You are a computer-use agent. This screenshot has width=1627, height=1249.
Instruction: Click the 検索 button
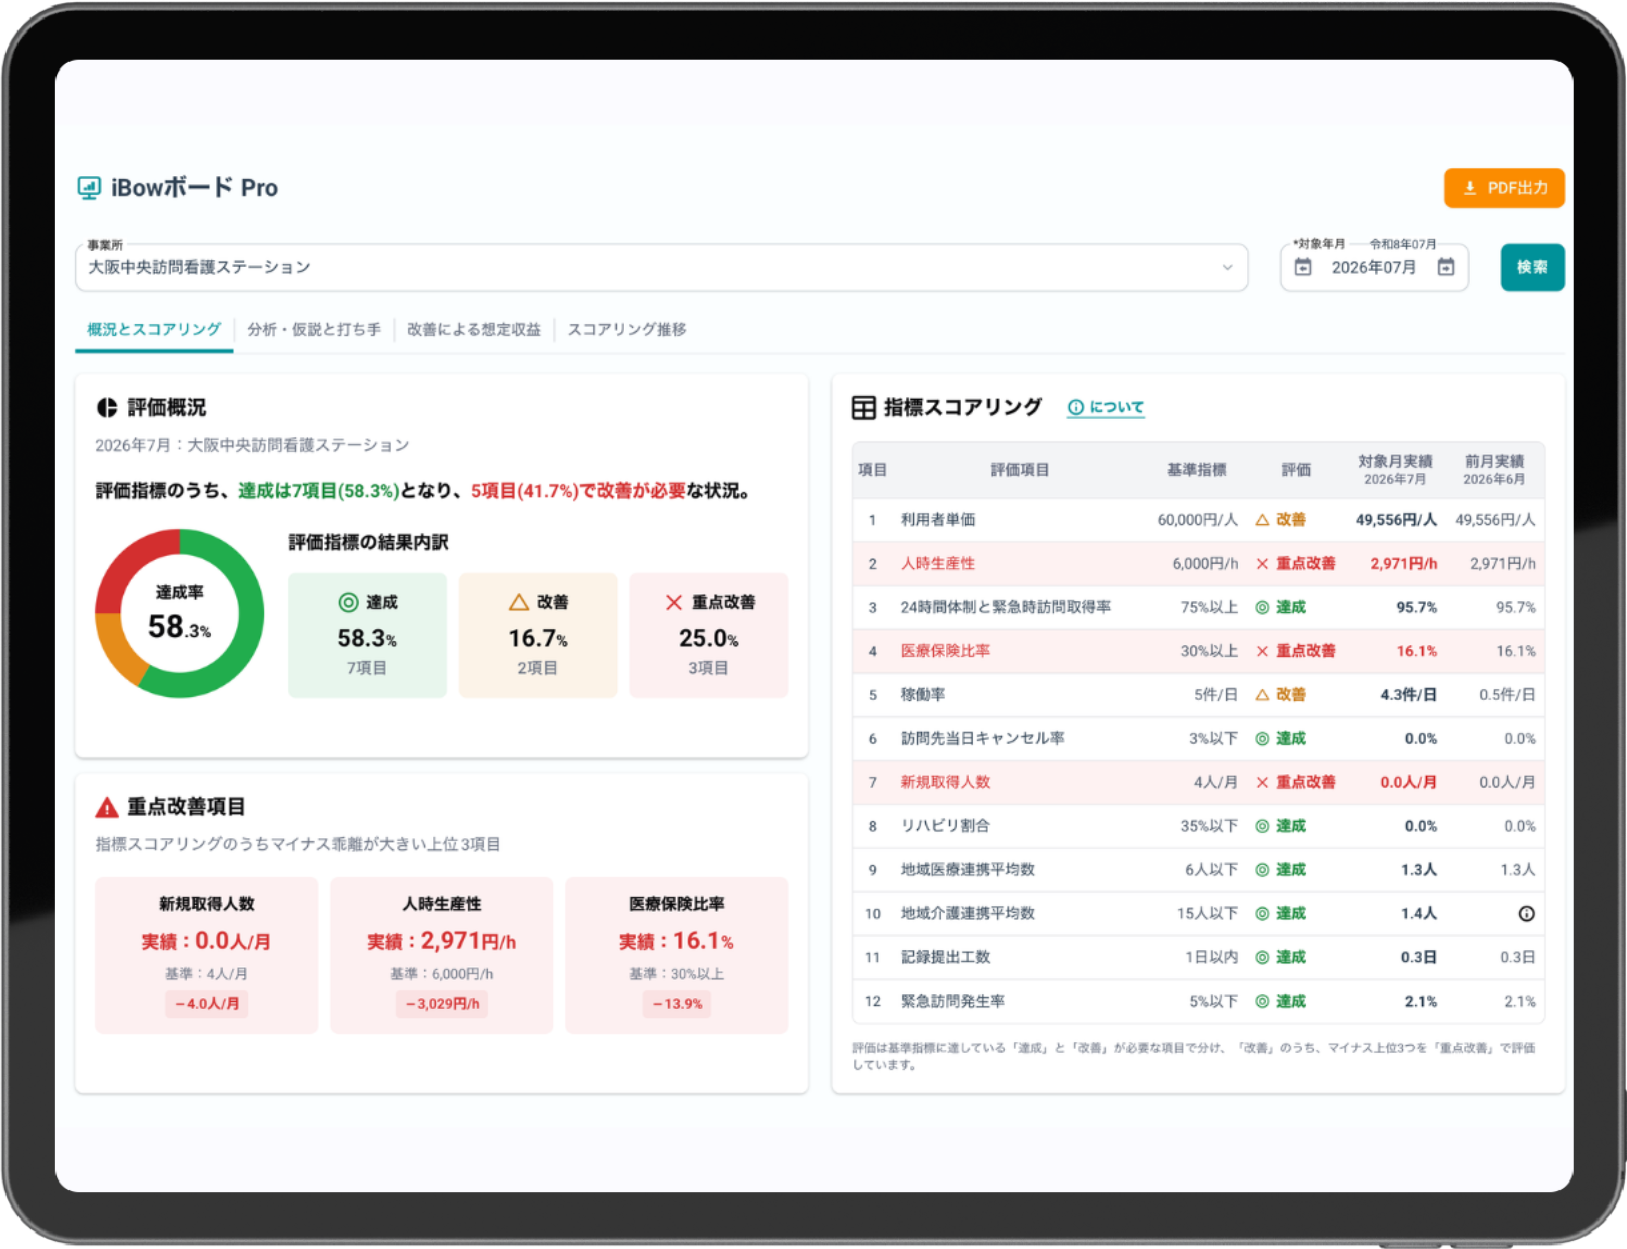pyautogui.click(x=1532, y=267)
